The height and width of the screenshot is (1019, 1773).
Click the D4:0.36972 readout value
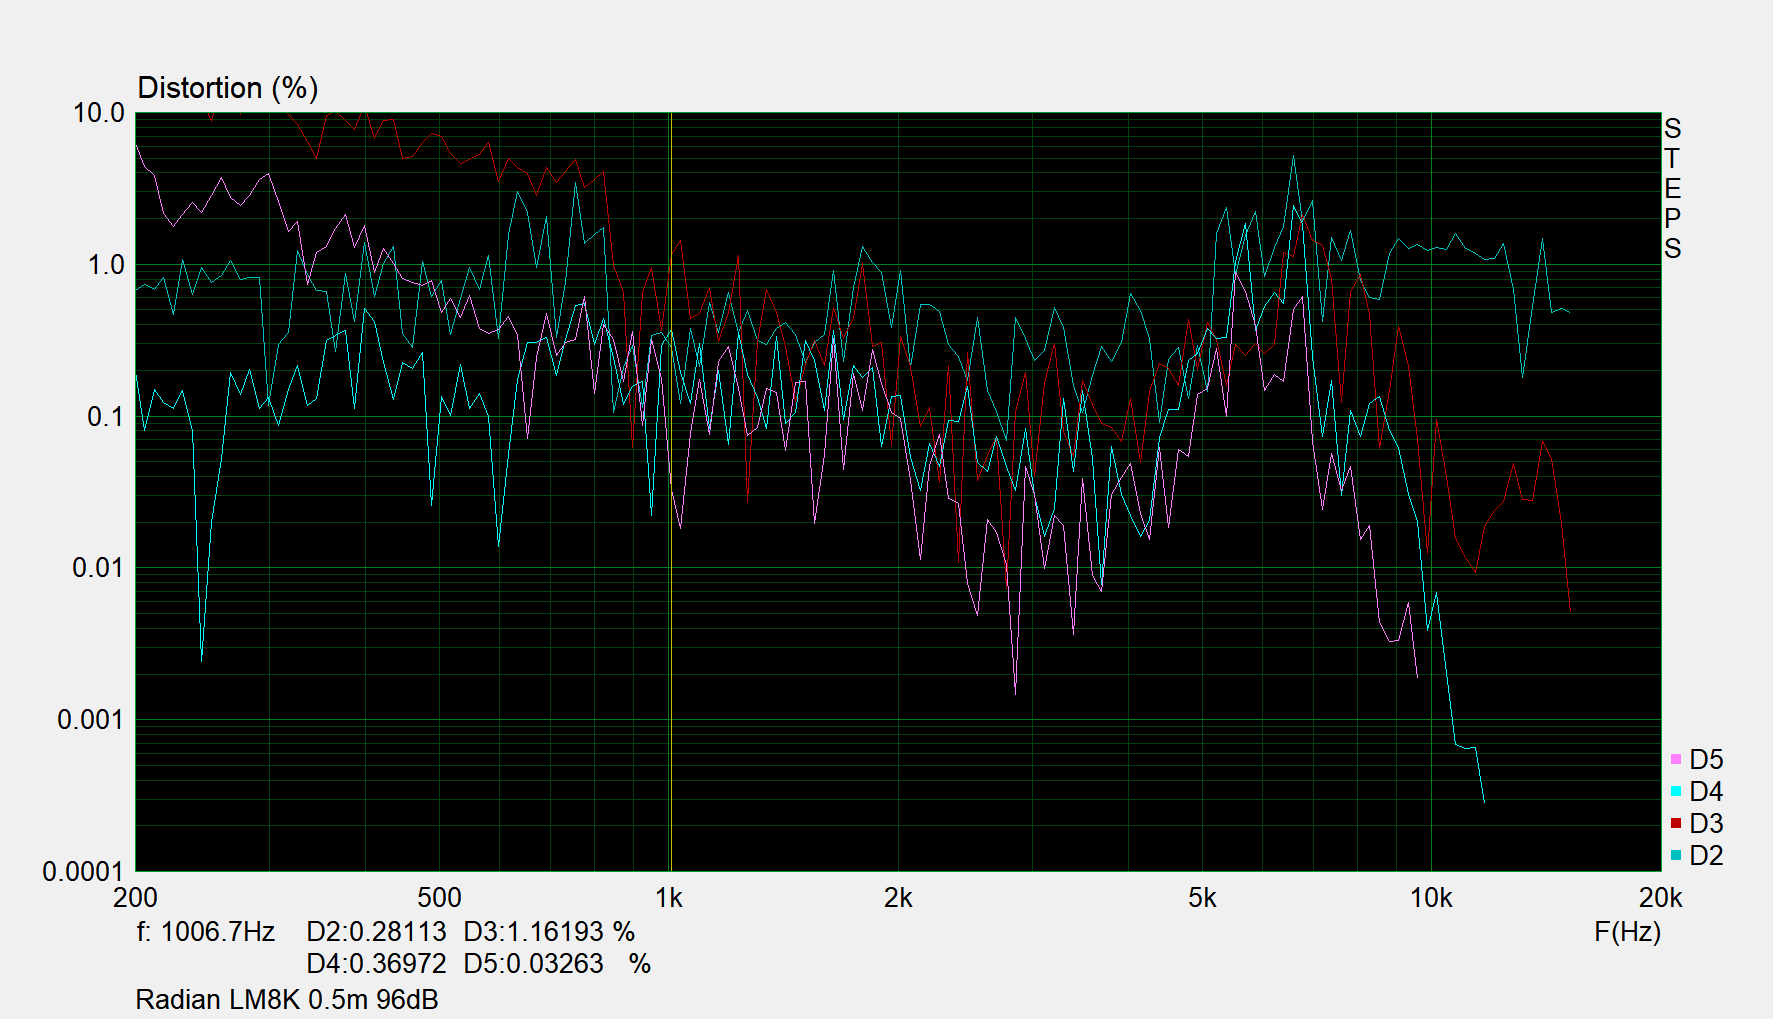point(376,964)
